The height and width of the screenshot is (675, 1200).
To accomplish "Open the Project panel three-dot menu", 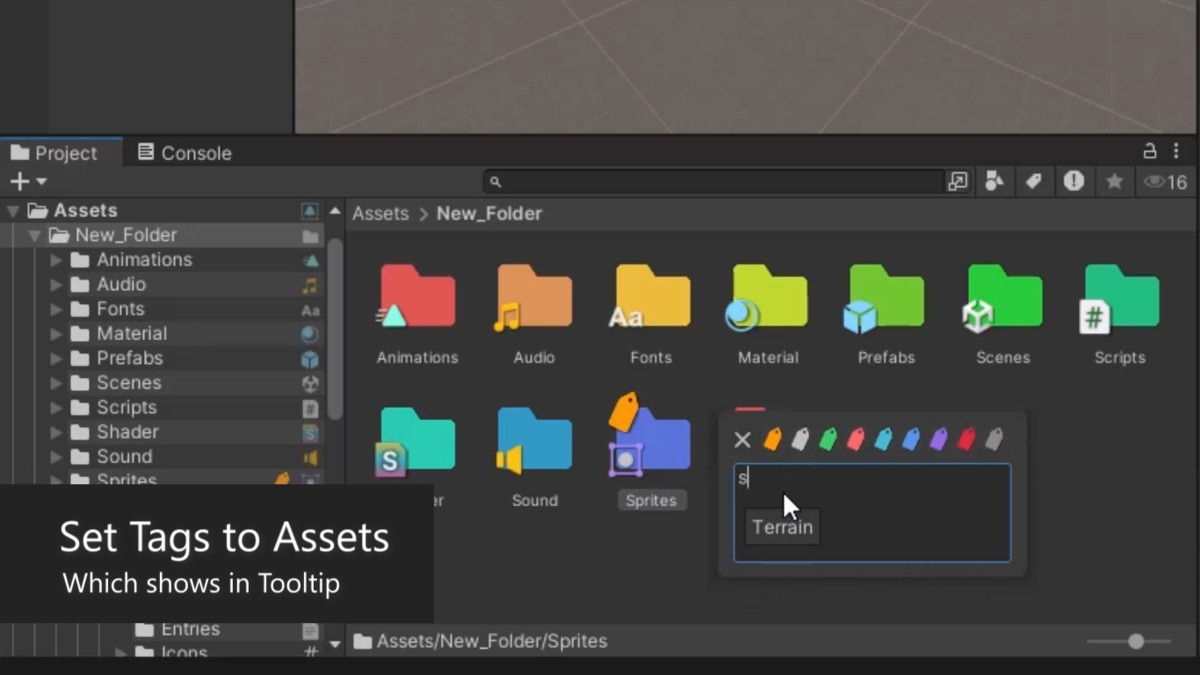I will click(1176, 151).
